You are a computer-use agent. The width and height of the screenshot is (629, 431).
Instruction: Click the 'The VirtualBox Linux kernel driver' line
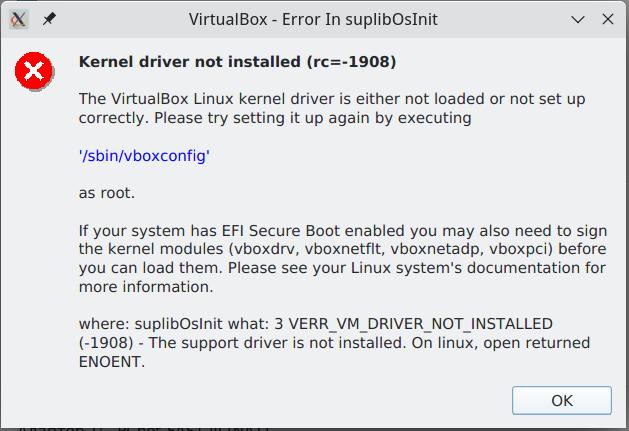pos(332,99)
